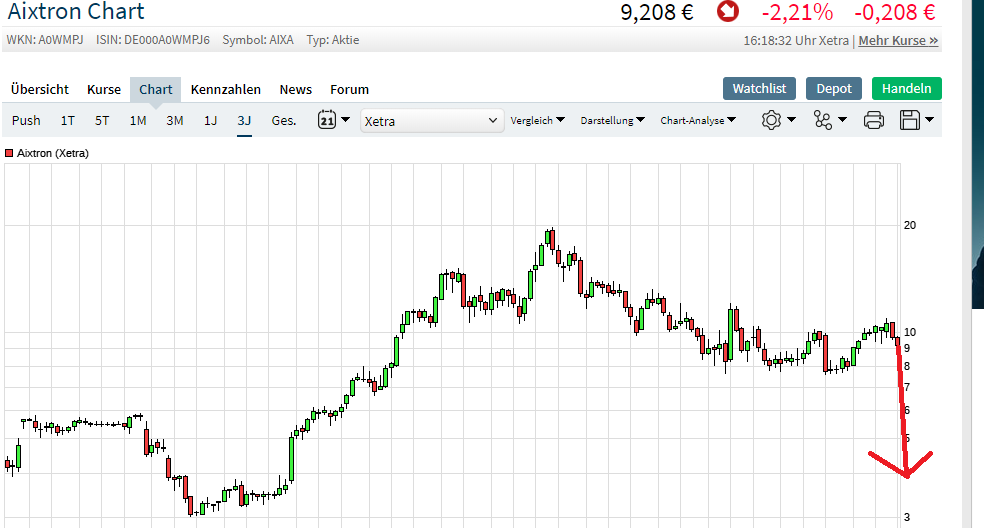
Task: Click the share nodes icon
Action: click(823, 120)
